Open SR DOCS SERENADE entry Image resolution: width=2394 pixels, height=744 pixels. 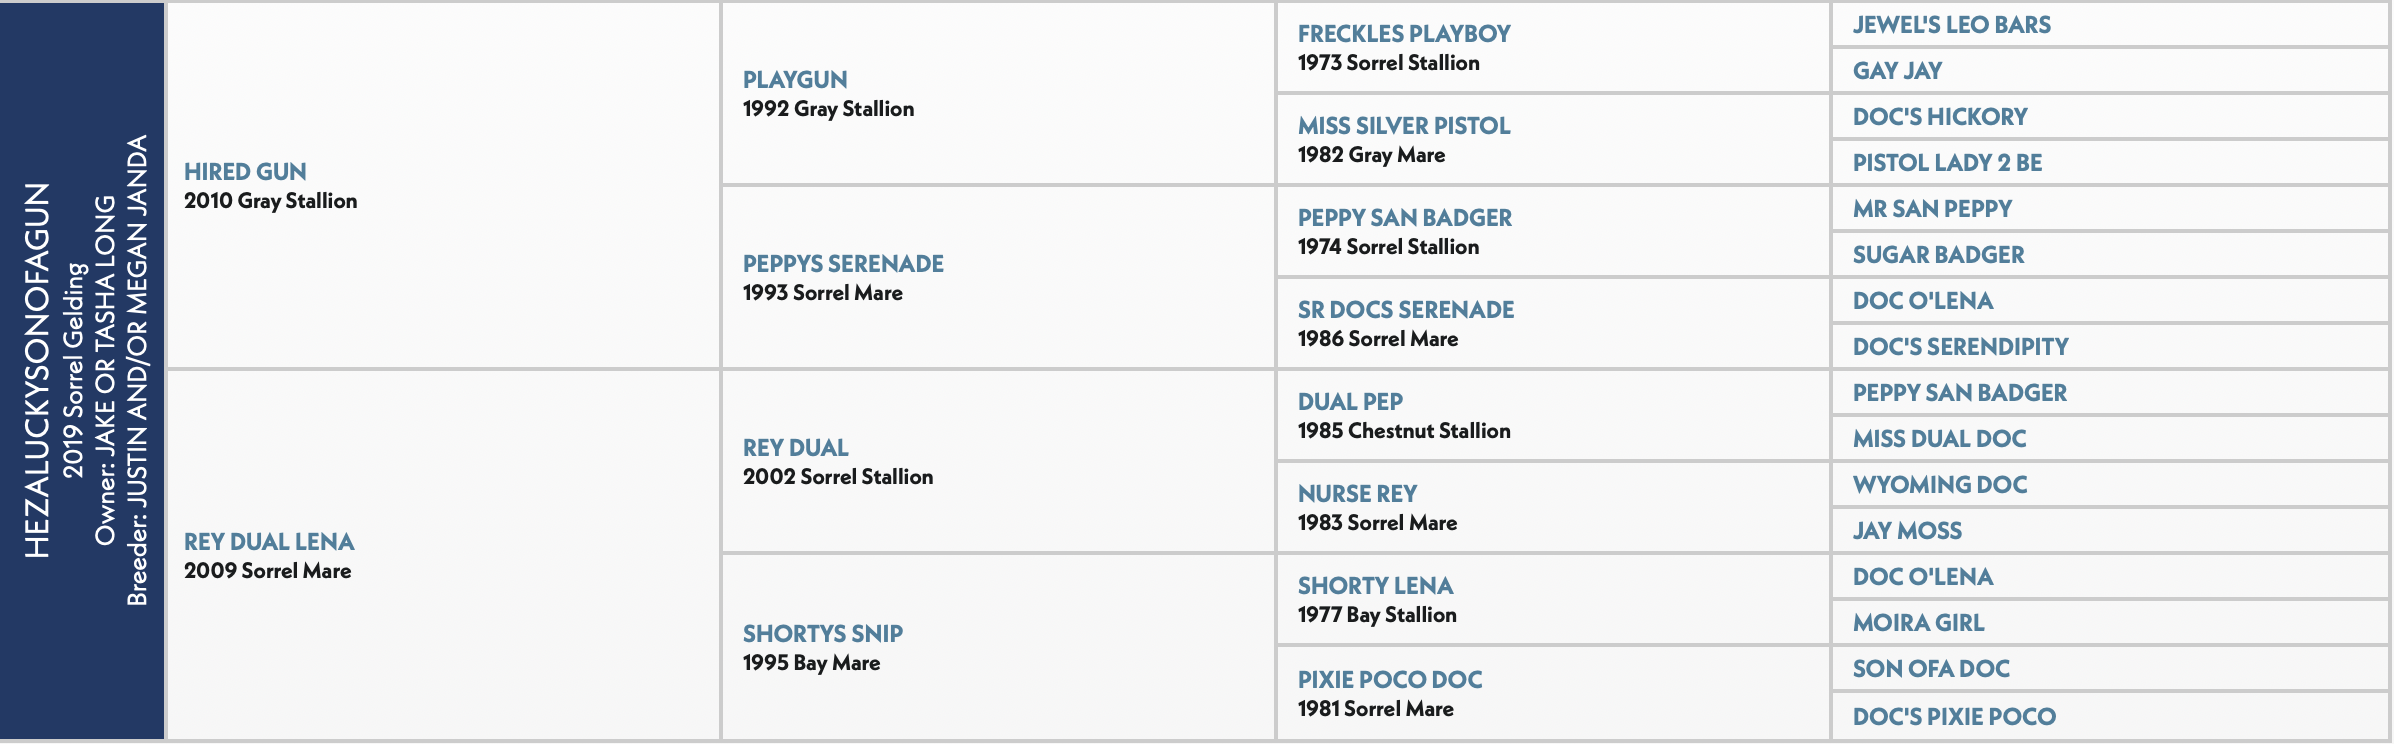pos(1406,310)
